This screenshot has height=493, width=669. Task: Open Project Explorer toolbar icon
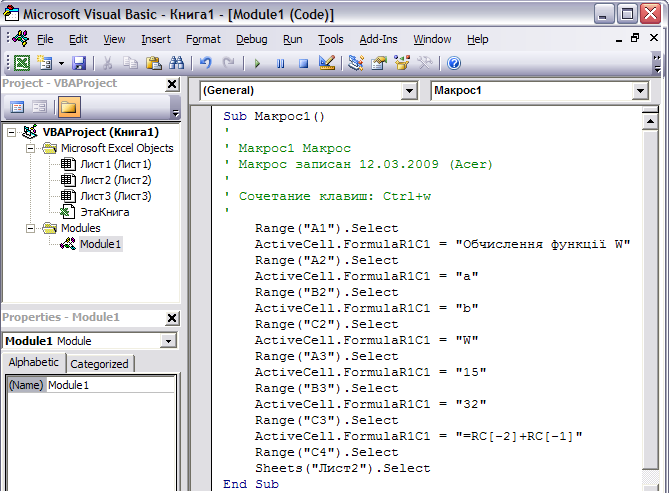click(x=355, y=63)
